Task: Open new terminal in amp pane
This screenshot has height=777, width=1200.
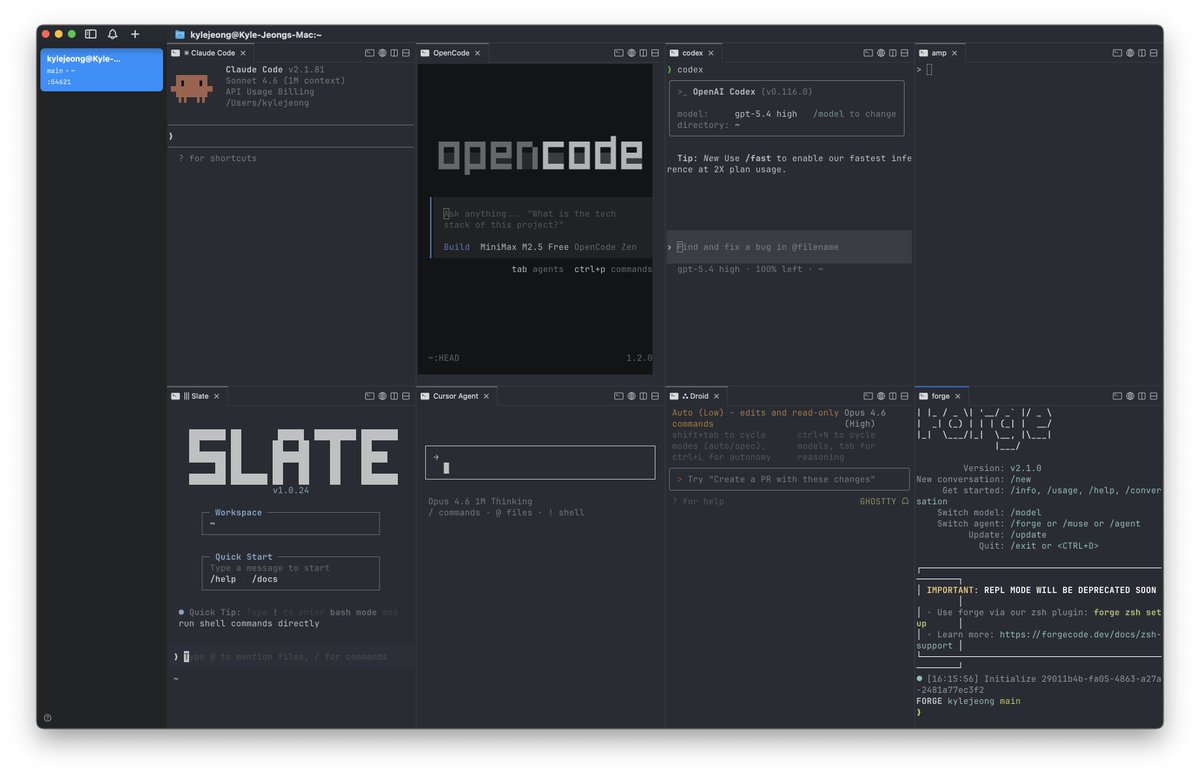Action: pos(1117,53)
